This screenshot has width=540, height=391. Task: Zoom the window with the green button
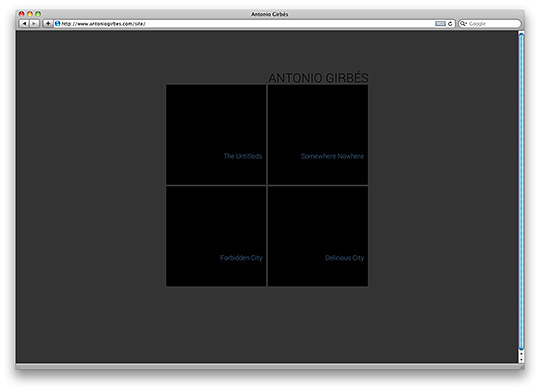click(38, 14)
